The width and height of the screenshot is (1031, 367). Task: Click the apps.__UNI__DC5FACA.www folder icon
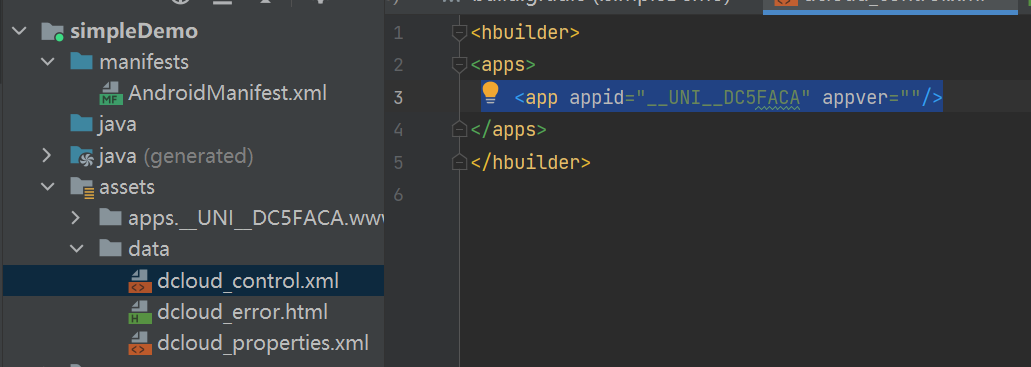[110, 218]
